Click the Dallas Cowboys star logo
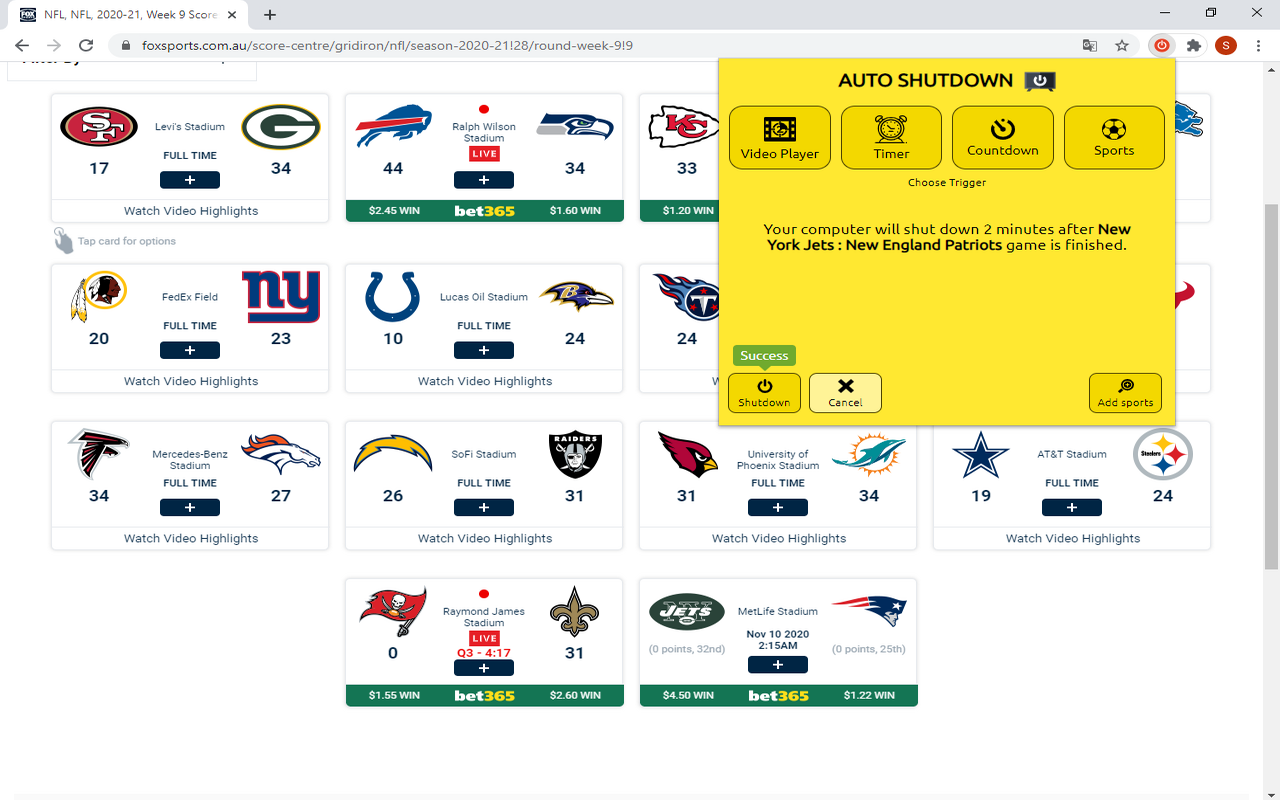This screenshot has width=1280, height=800. pyautogui.click(x=981, y=454)
